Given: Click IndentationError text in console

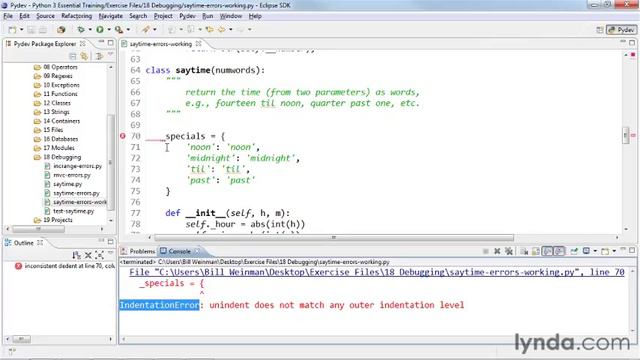Looking at the screenshot, I should point(159,305).
